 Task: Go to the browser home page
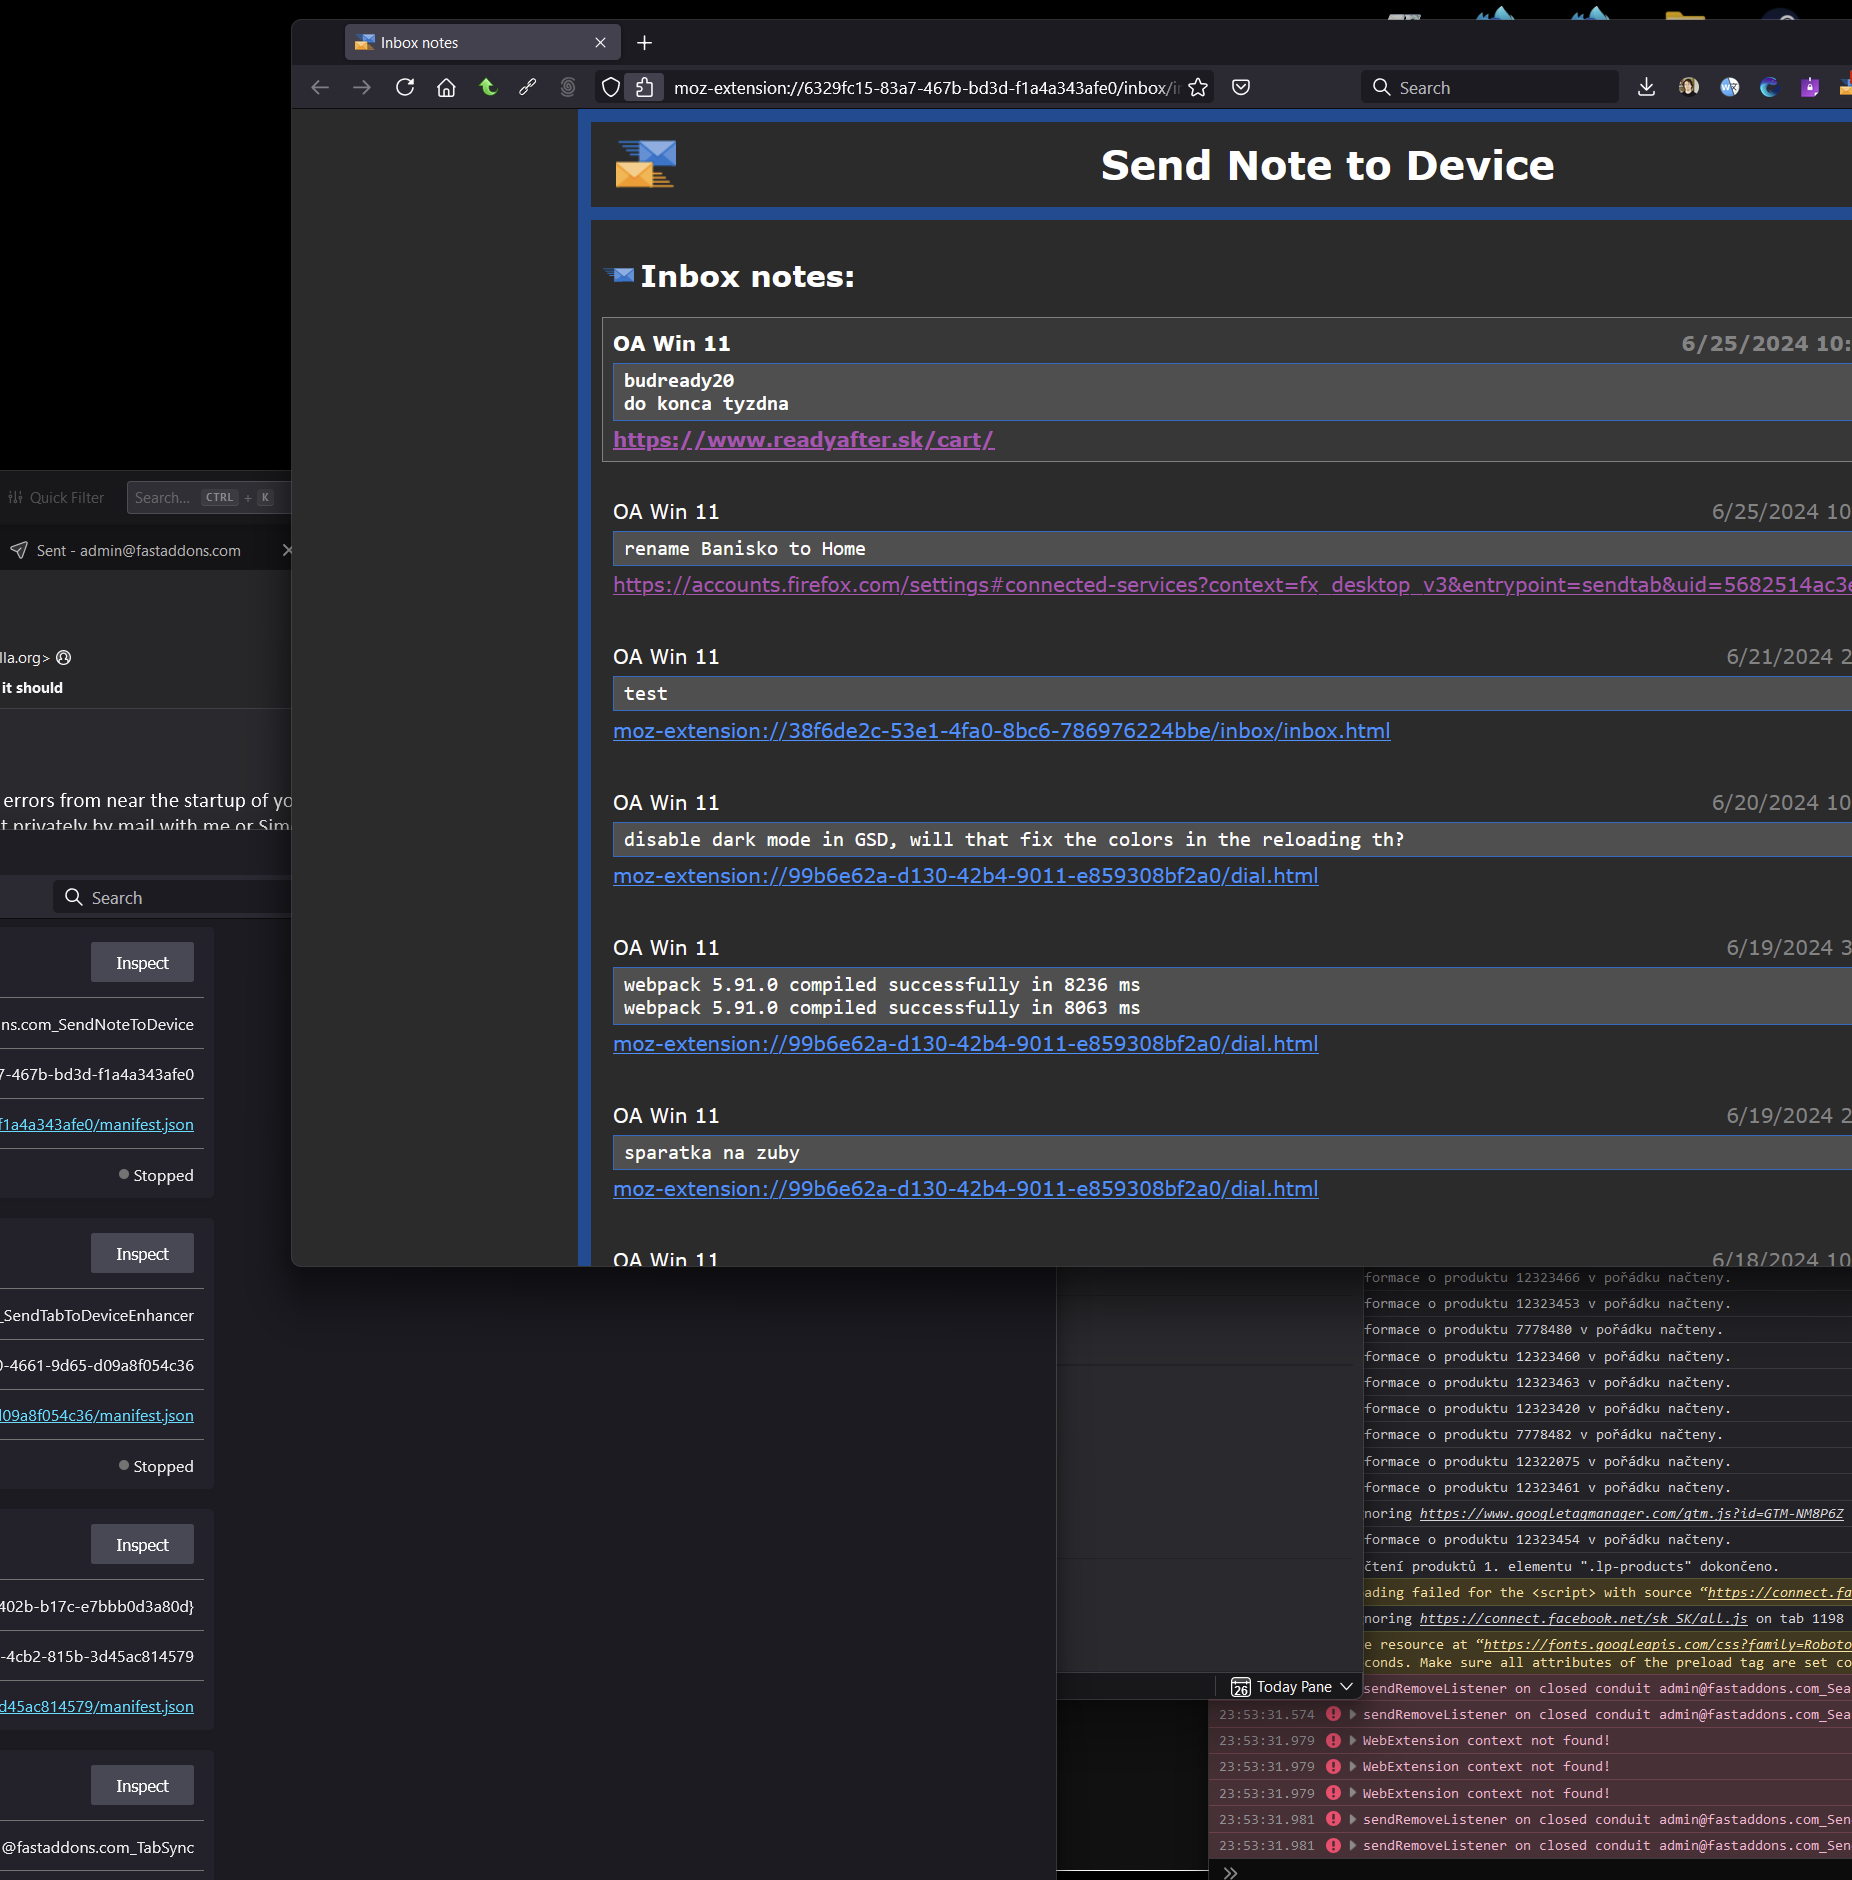pyautogui.click(x=446, y=88)
